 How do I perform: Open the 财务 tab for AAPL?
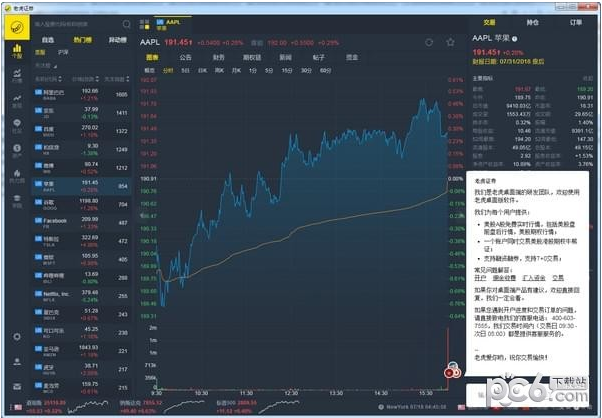[x=218, y=58]
